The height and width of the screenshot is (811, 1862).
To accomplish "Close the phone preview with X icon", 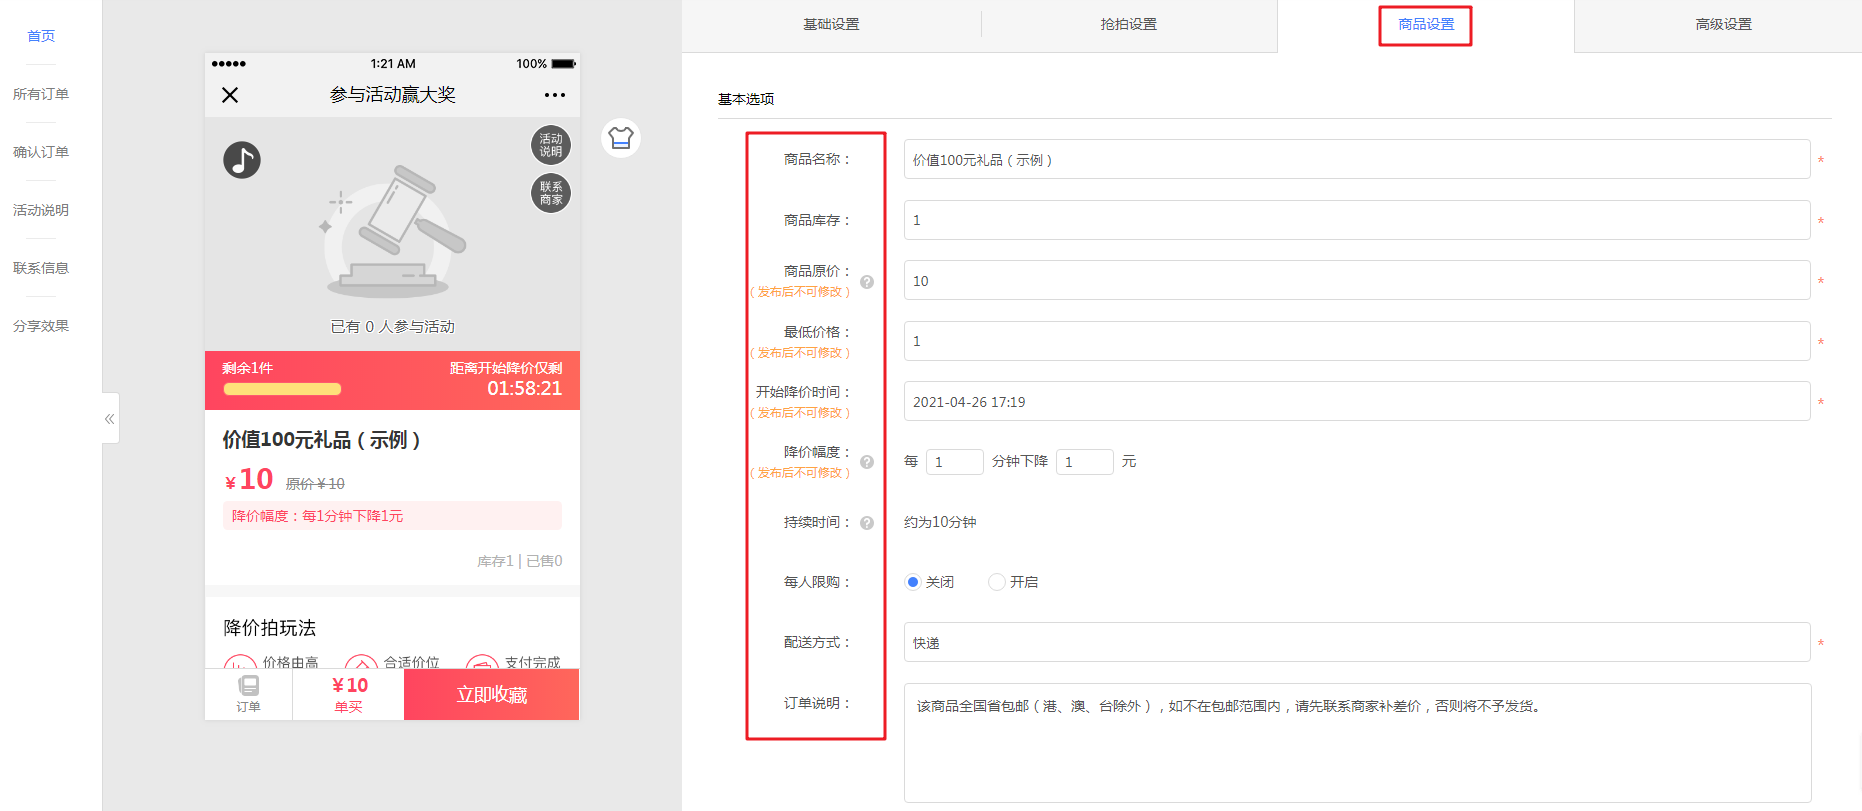I will [x=230, y=95].
